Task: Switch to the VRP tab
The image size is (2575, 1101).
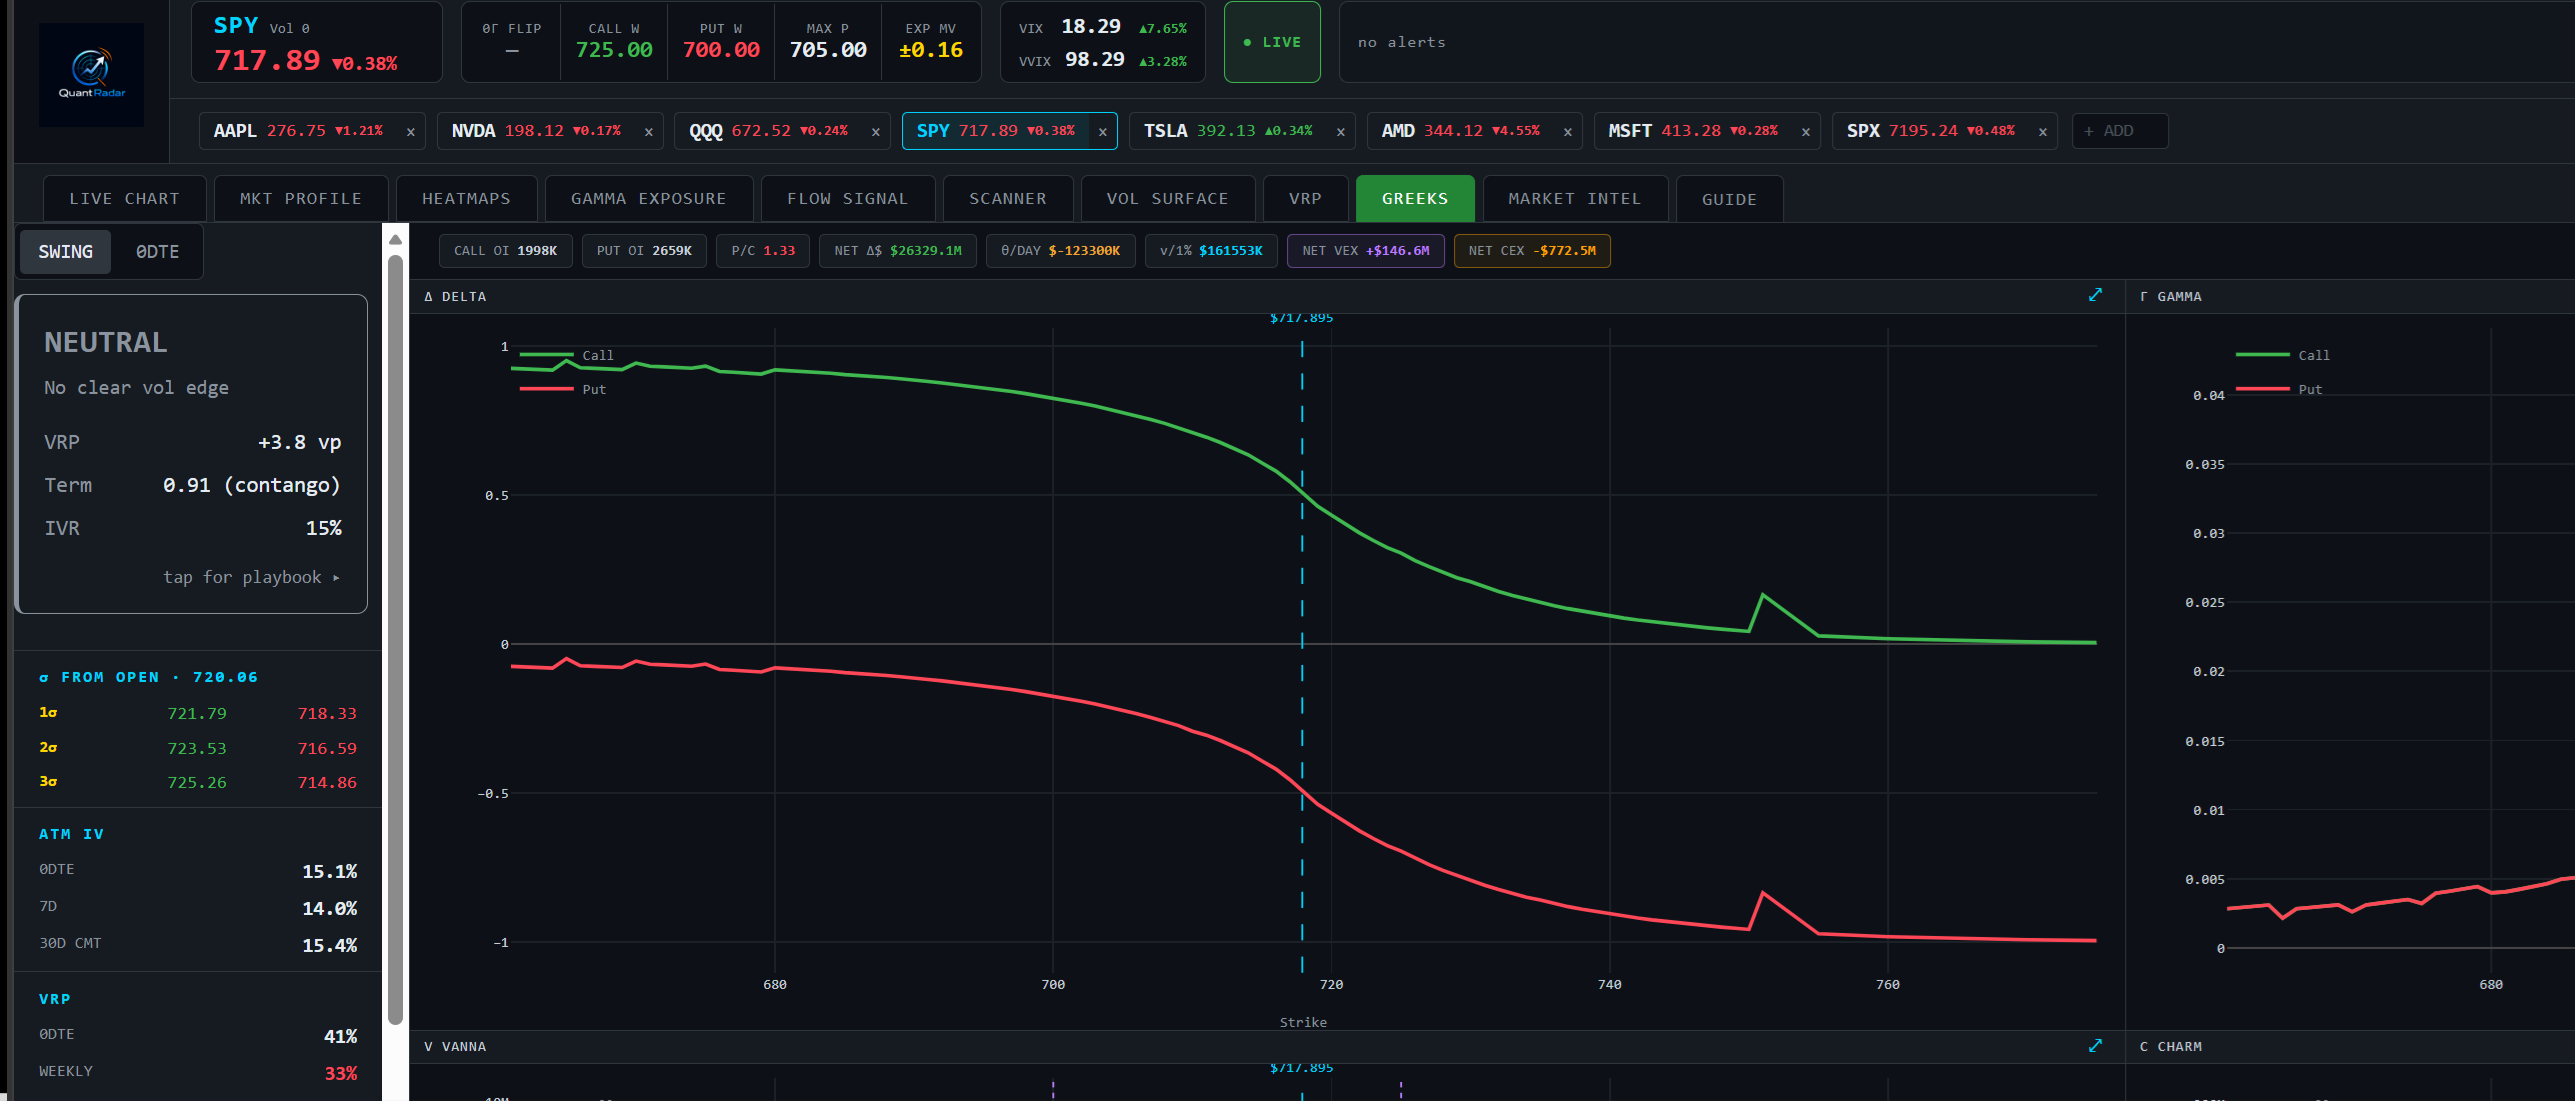Action: (x=1305, y=199)
